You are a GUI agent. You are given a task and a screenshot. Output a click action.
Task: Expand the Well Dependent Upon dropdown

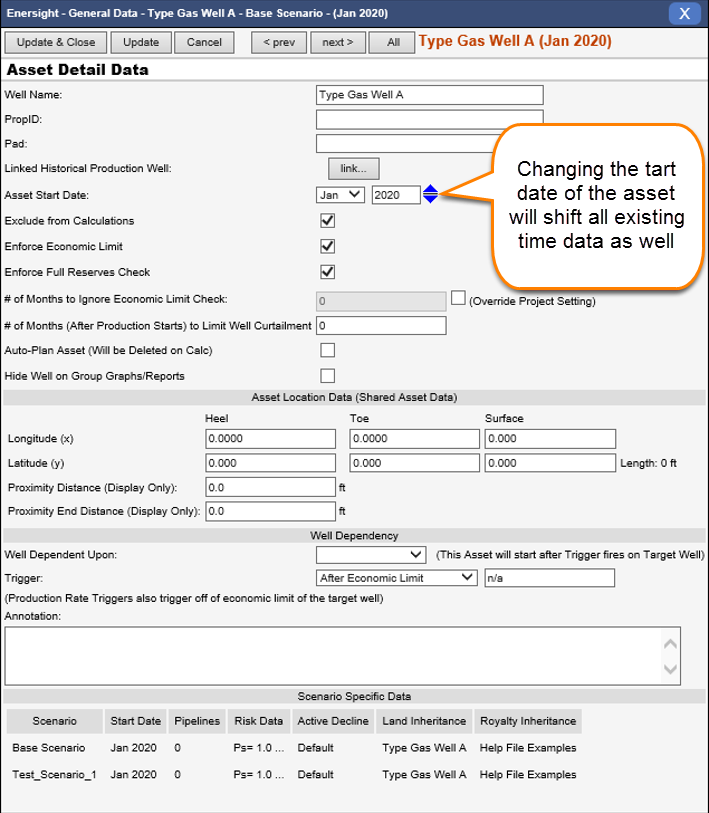pos(372,554)
